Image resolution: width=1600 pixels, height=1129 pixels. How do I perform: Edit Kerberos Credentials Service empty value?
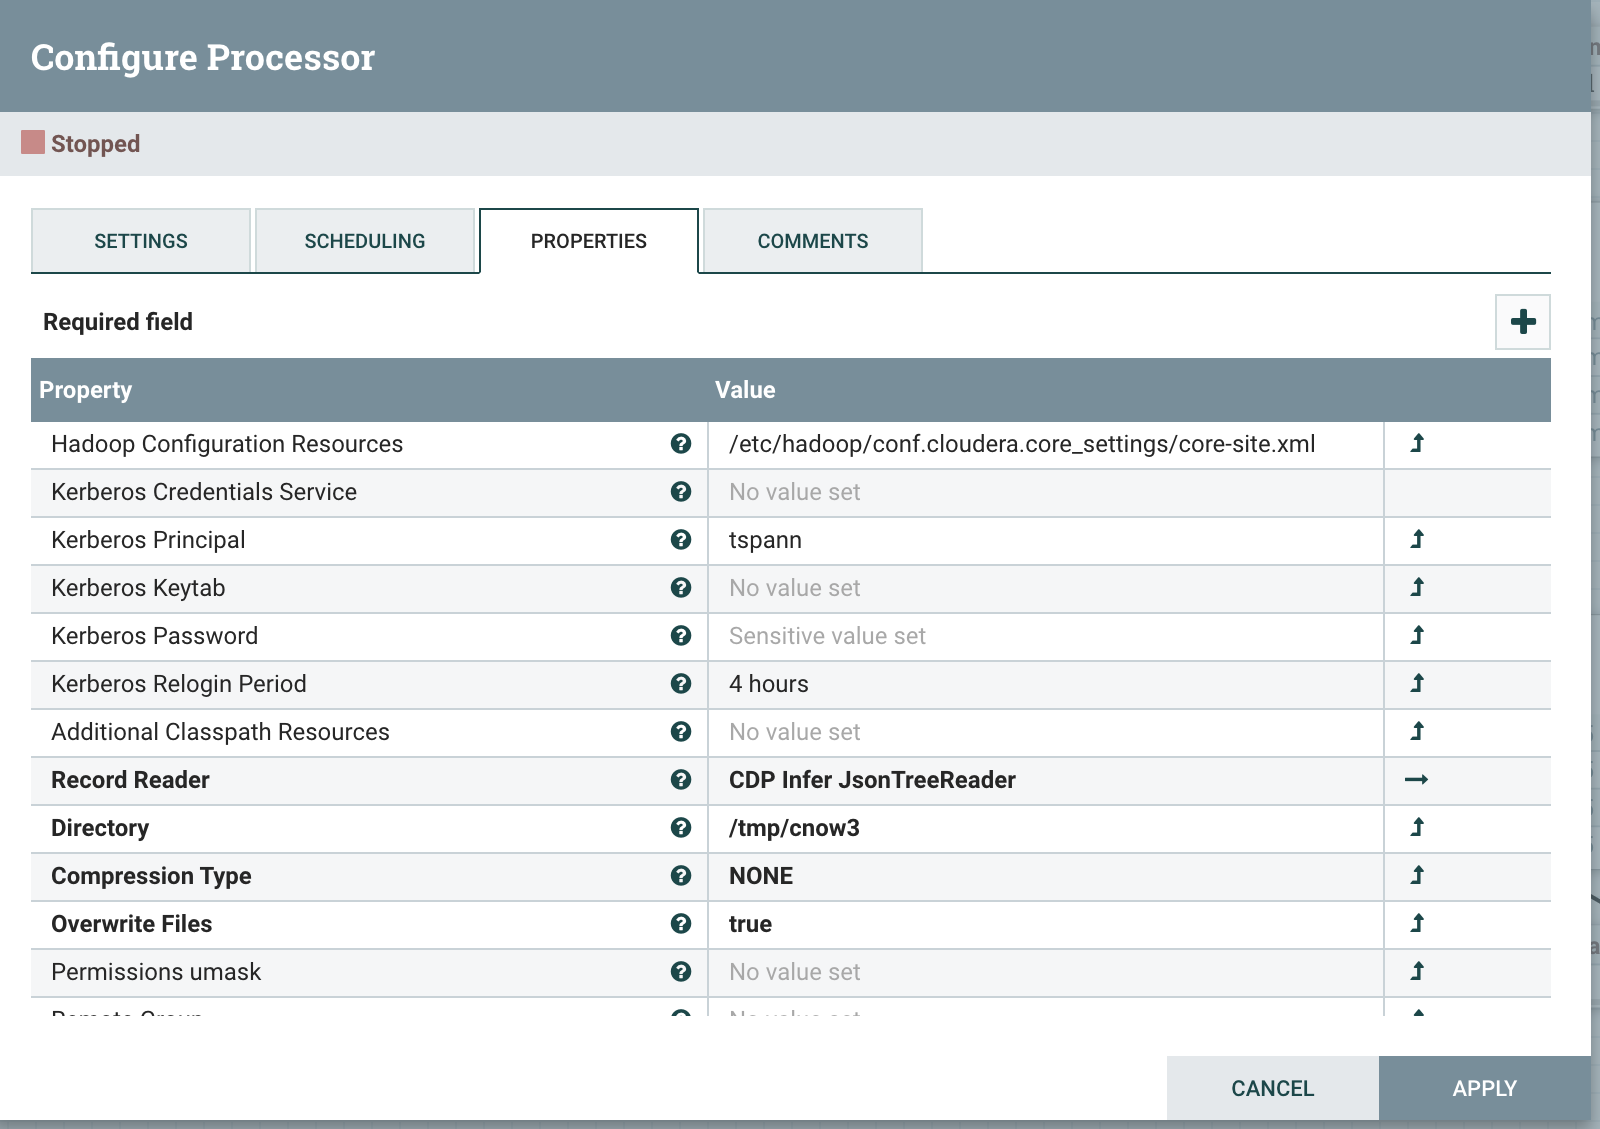[x=1046, y=492]
